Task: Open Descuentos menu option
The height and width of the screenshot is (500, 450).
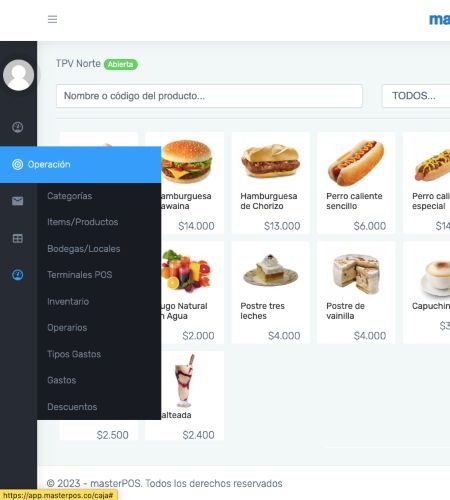Action: (x=72, y=407)
